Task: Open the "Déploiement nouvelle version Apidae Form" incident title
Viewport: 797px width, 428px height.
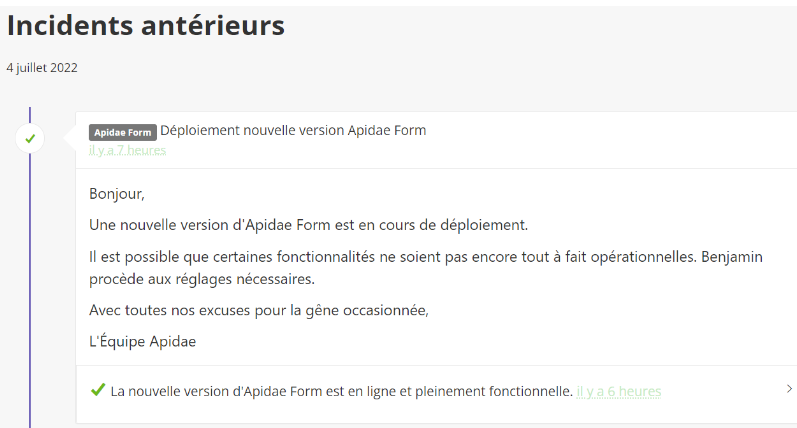Action: (293, 131)
